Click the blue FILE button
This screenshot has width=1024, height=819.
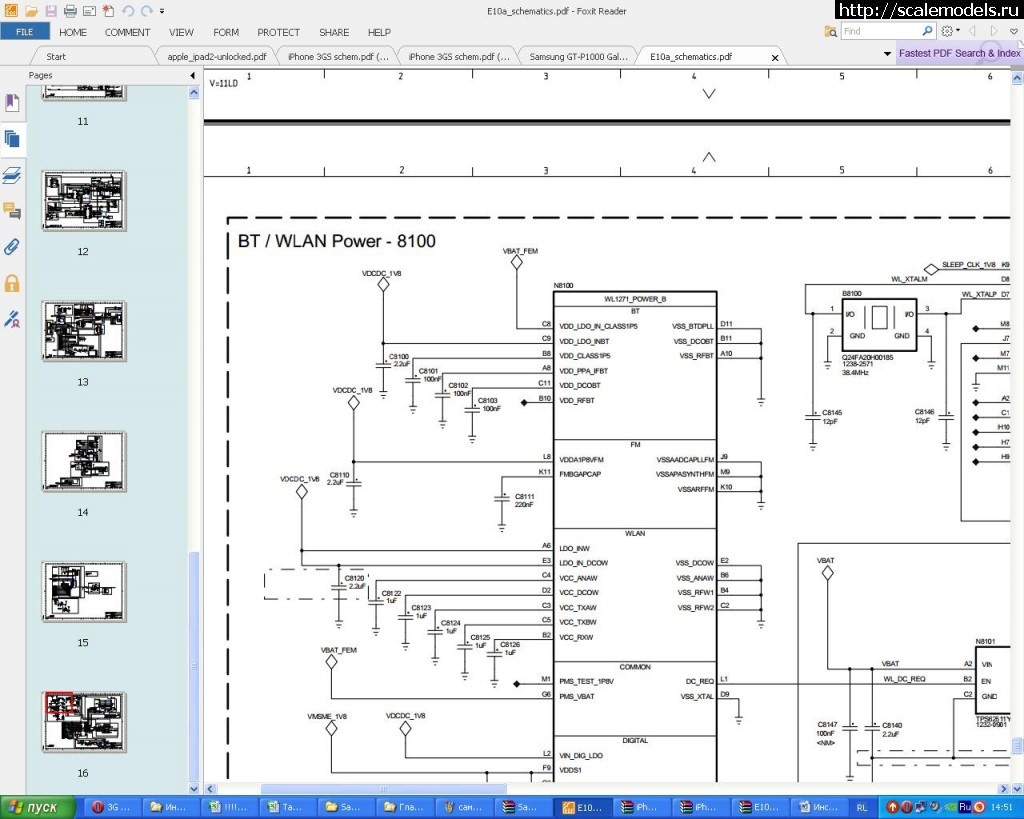[24, 32]
